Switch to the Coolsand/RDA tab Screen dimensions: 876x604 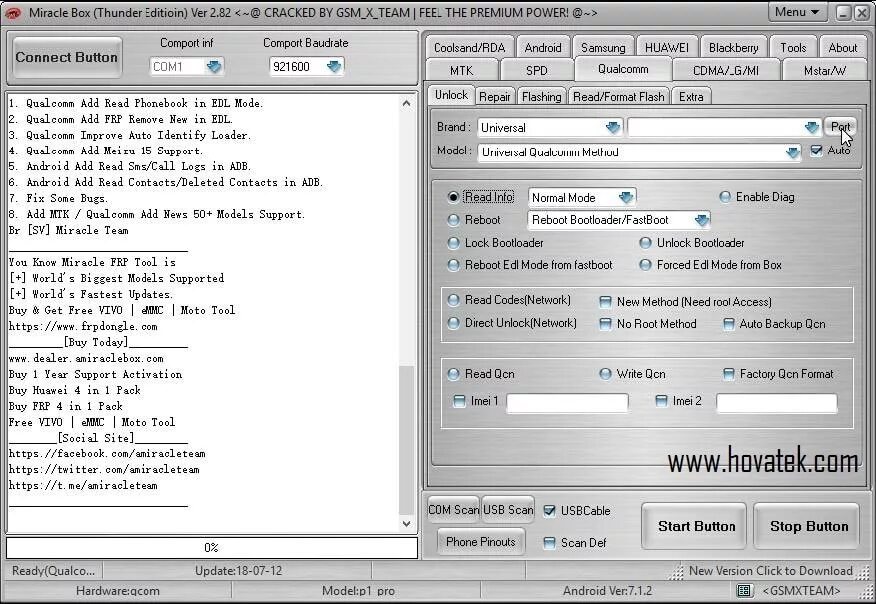click(469, 48)
